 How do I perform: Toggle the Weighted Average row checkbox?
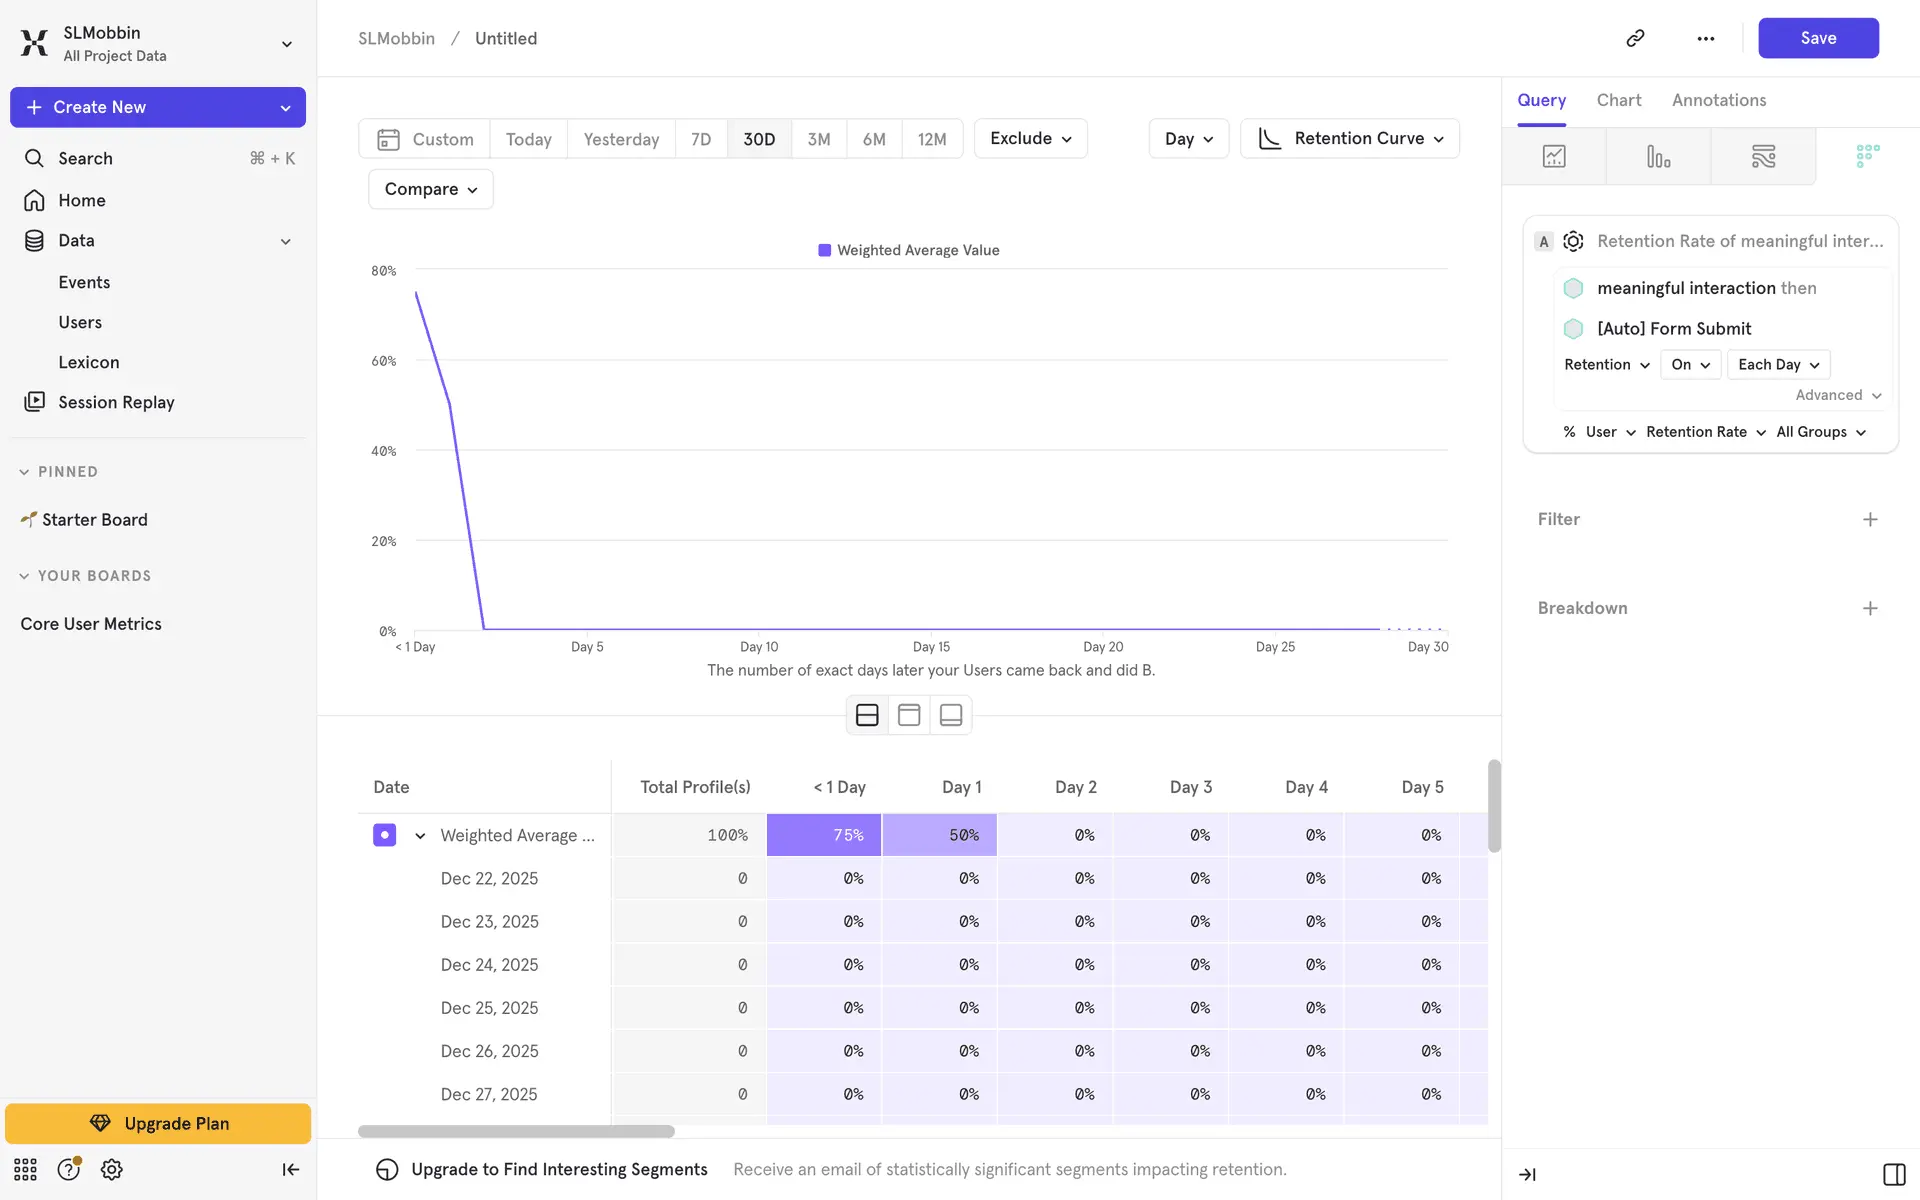384,835
